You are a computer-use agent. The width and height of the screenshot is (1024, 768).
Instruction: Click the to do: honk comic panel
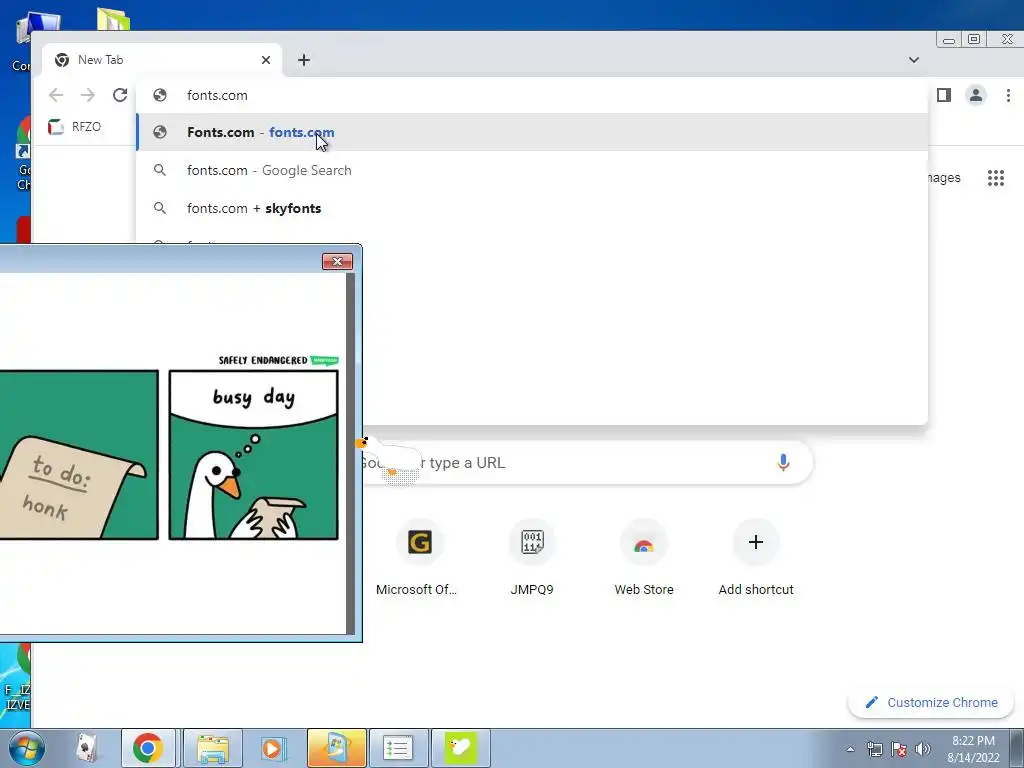pyautogui.click(x=79, y=455)
